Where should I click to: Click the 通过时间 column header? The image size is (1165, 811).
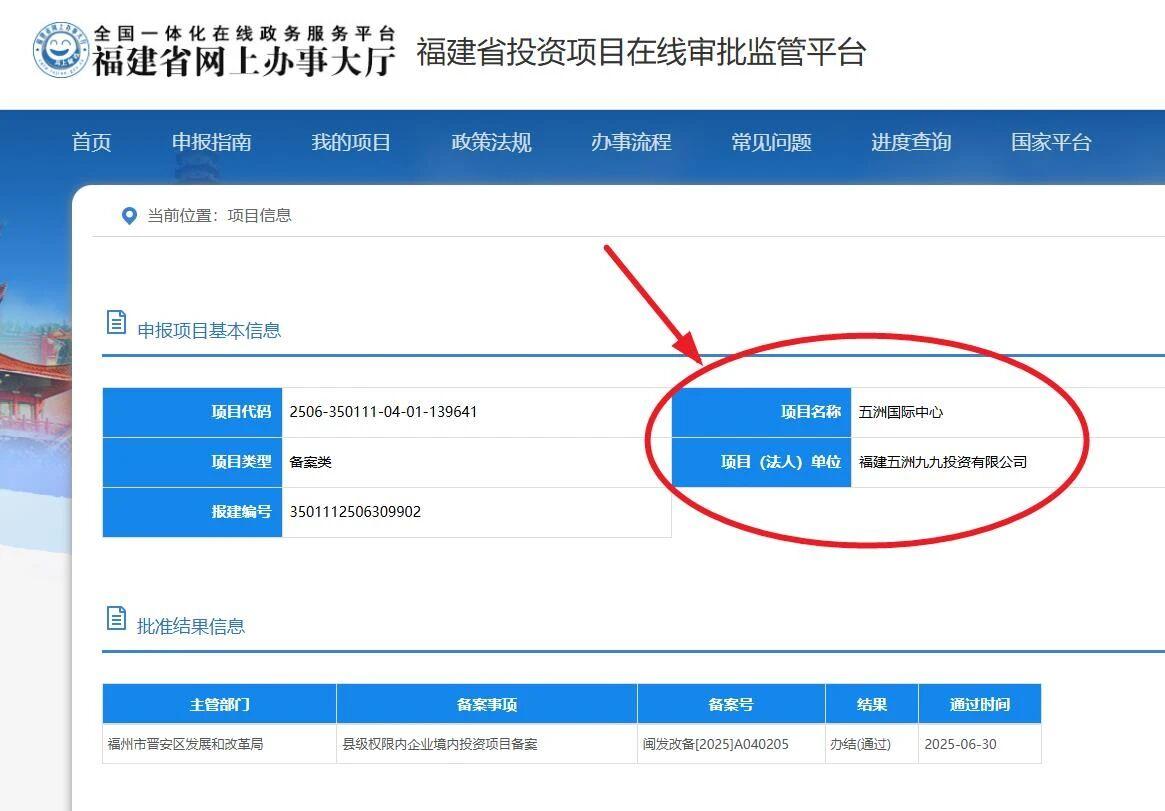pyautogui.click(x=979, y=704)
